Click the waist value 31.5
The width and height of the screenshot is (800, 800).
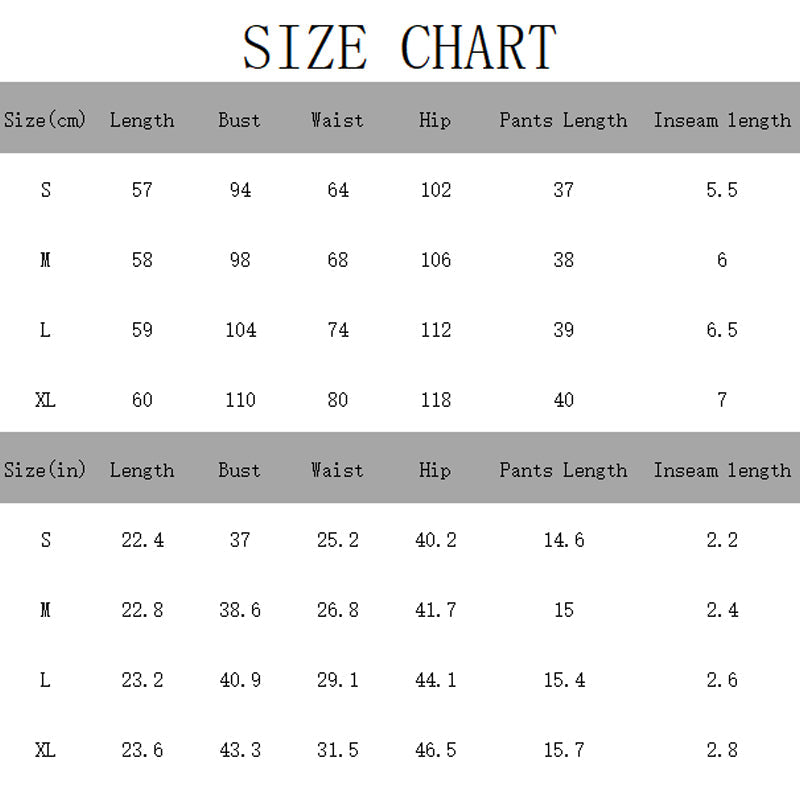(x=338, y=749)
